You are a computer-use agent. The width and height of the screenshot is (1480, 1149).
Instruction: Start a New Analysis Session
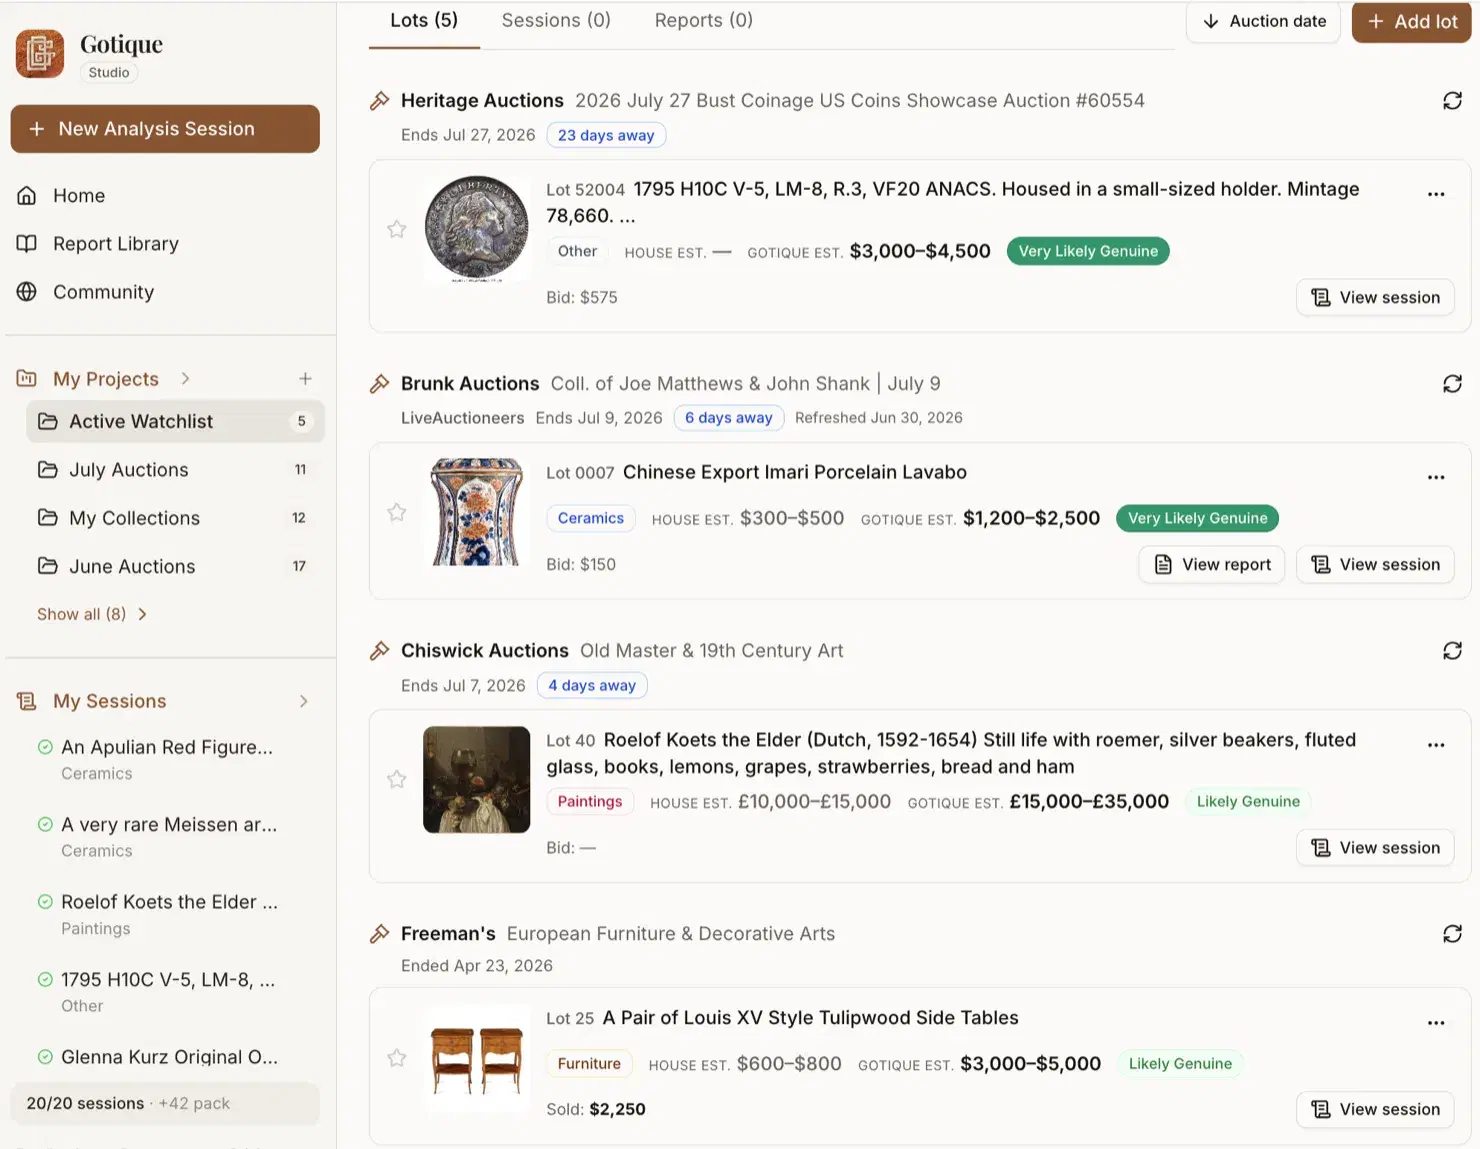[165, 129]
